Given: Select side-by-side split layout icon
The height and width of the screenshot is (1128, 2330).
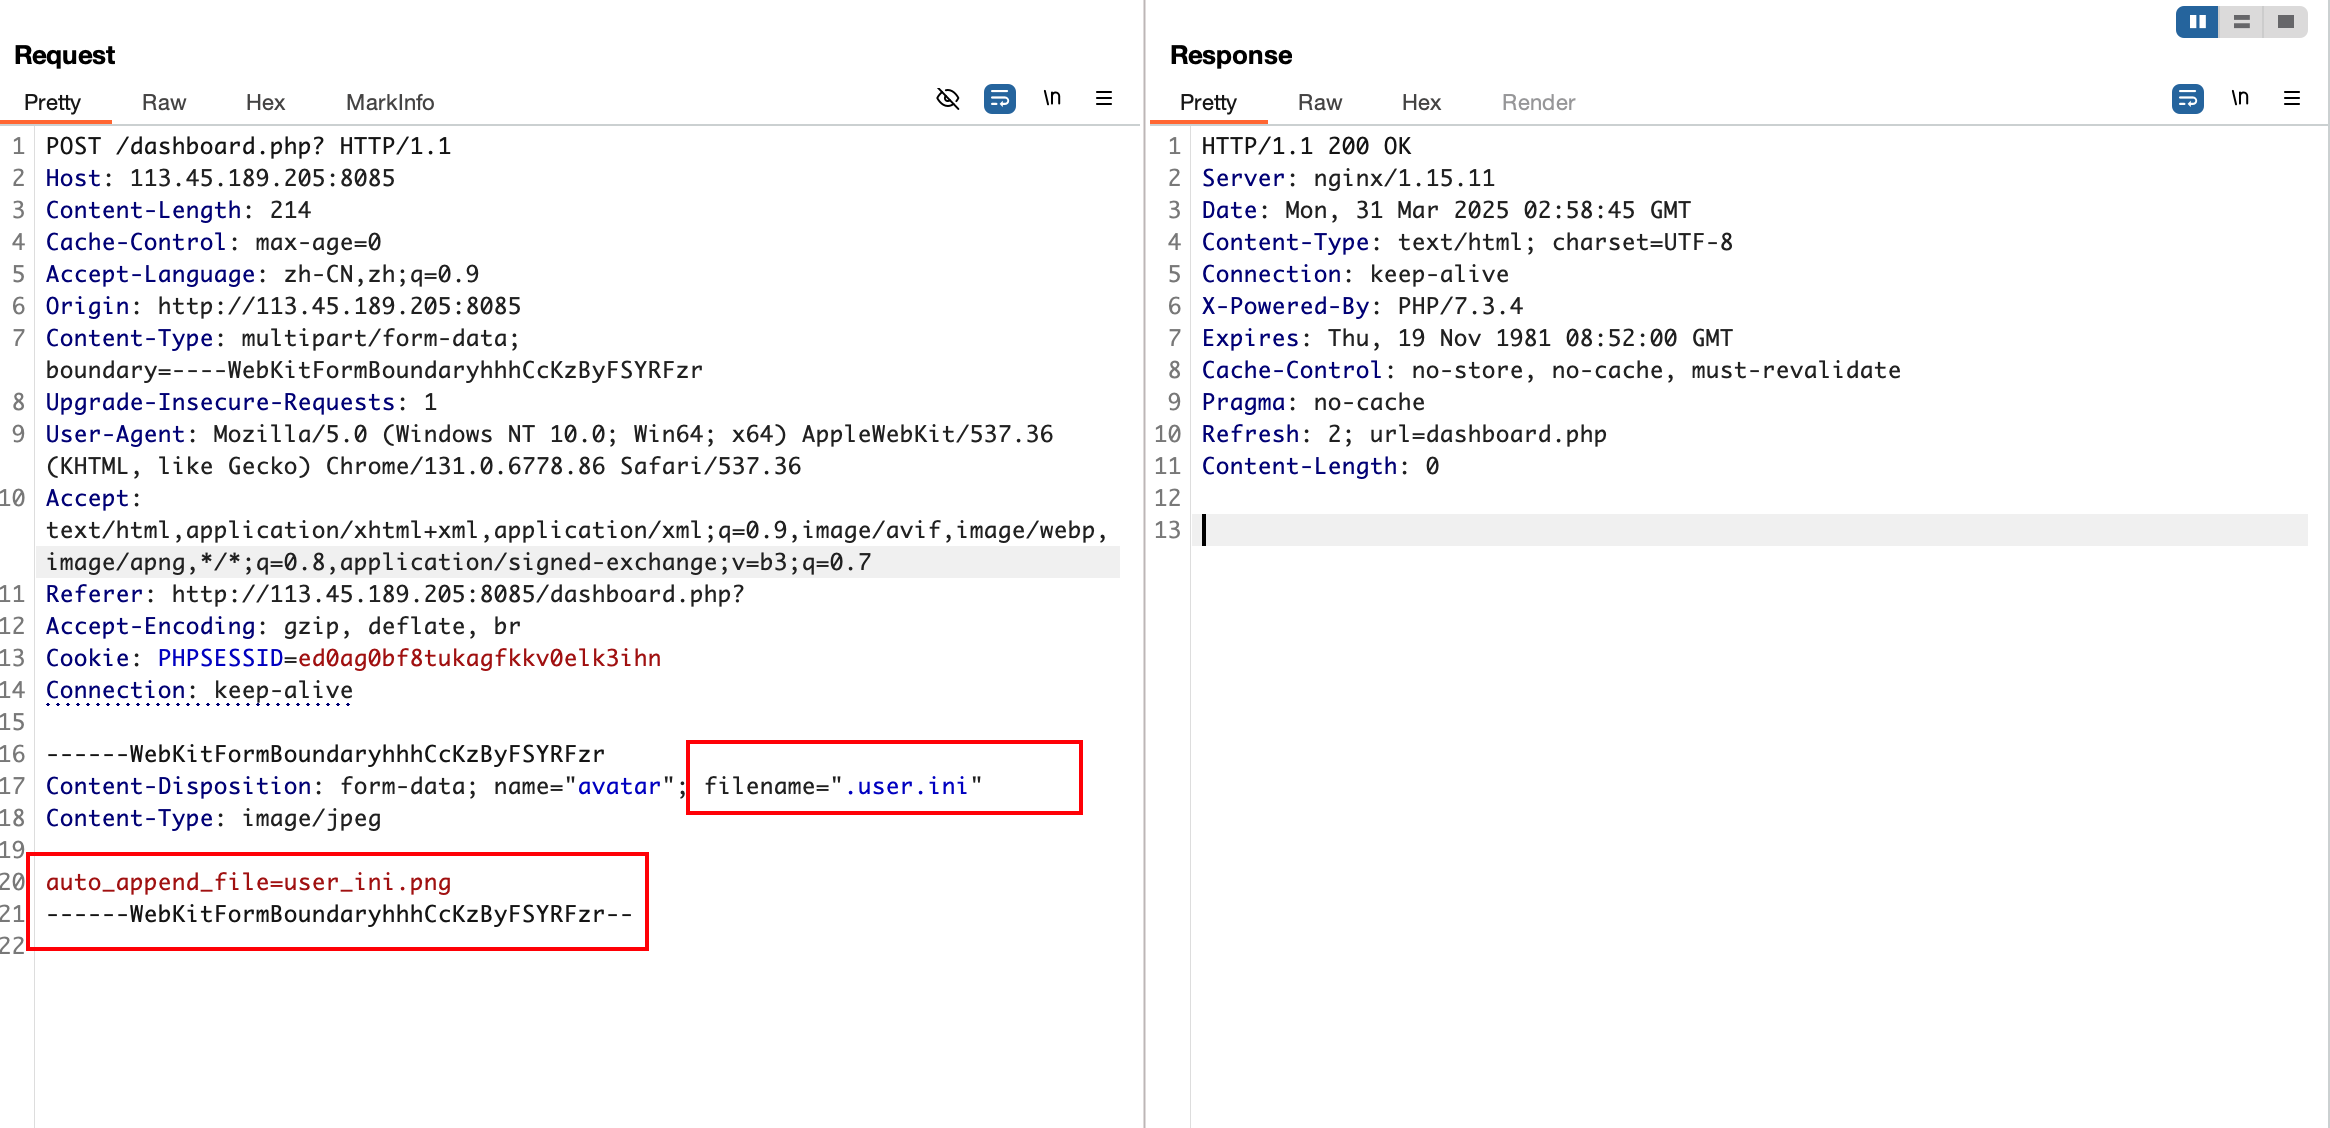Looking at the screenshot, I should (2197, 22).
